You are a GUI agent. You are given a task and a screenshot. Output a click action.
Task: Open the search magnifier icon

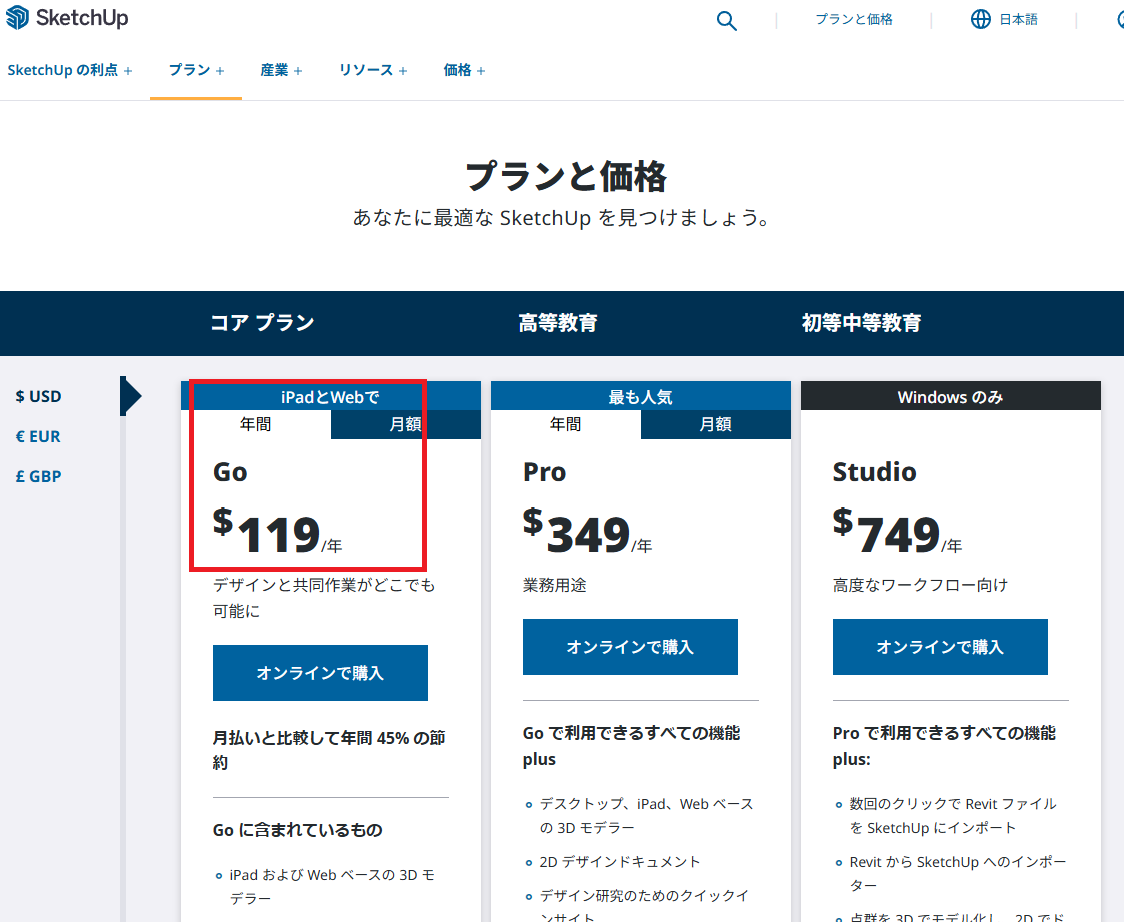point(726,20)
